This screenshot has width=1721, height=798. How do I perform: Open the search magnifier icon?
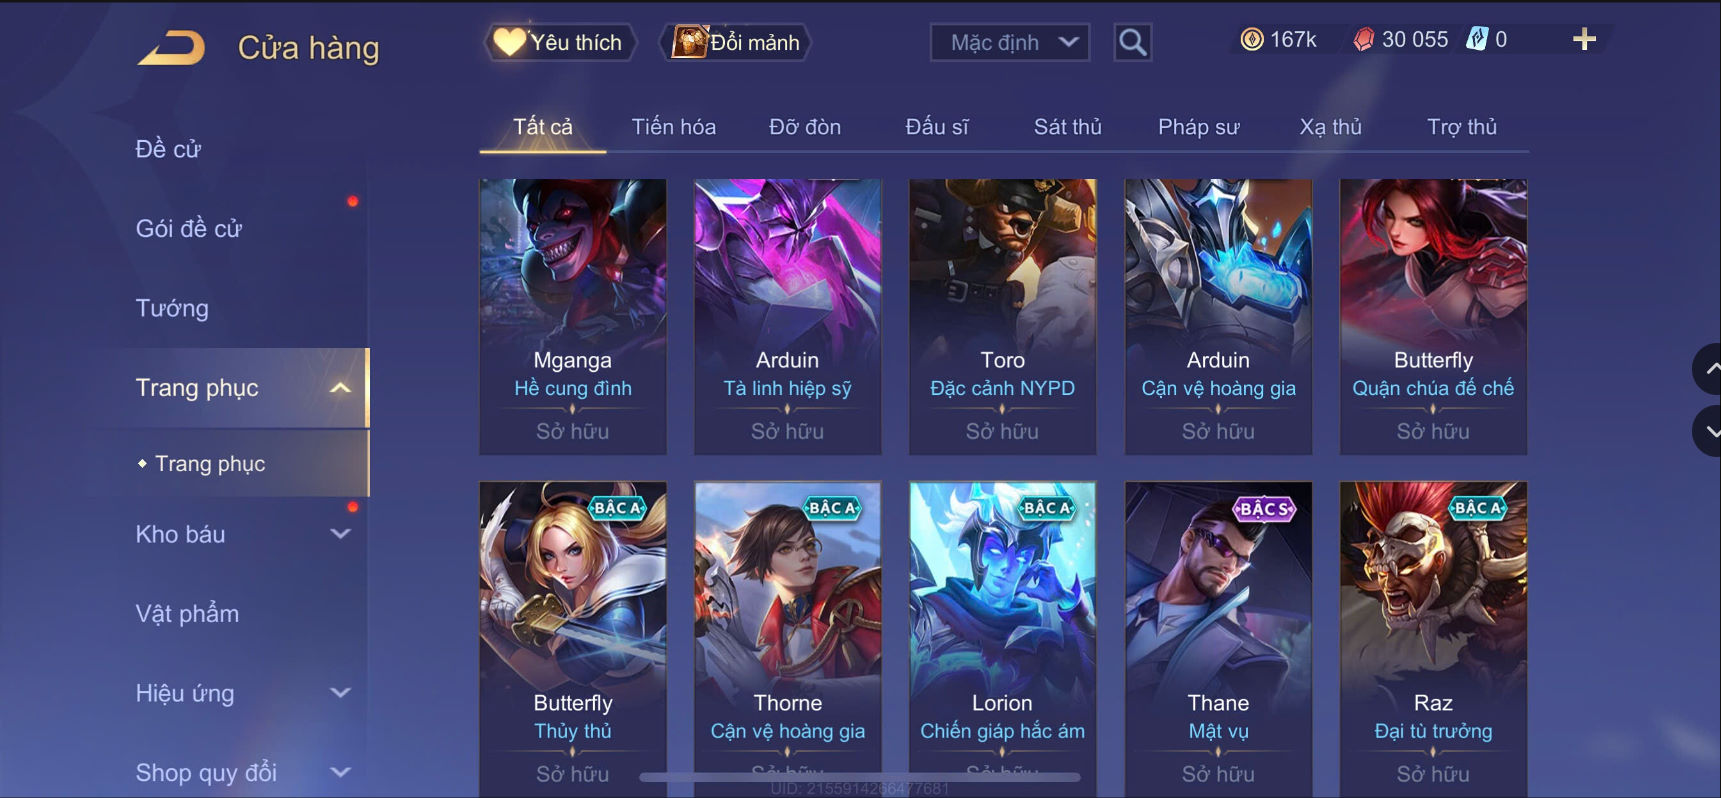(1132, 42)
